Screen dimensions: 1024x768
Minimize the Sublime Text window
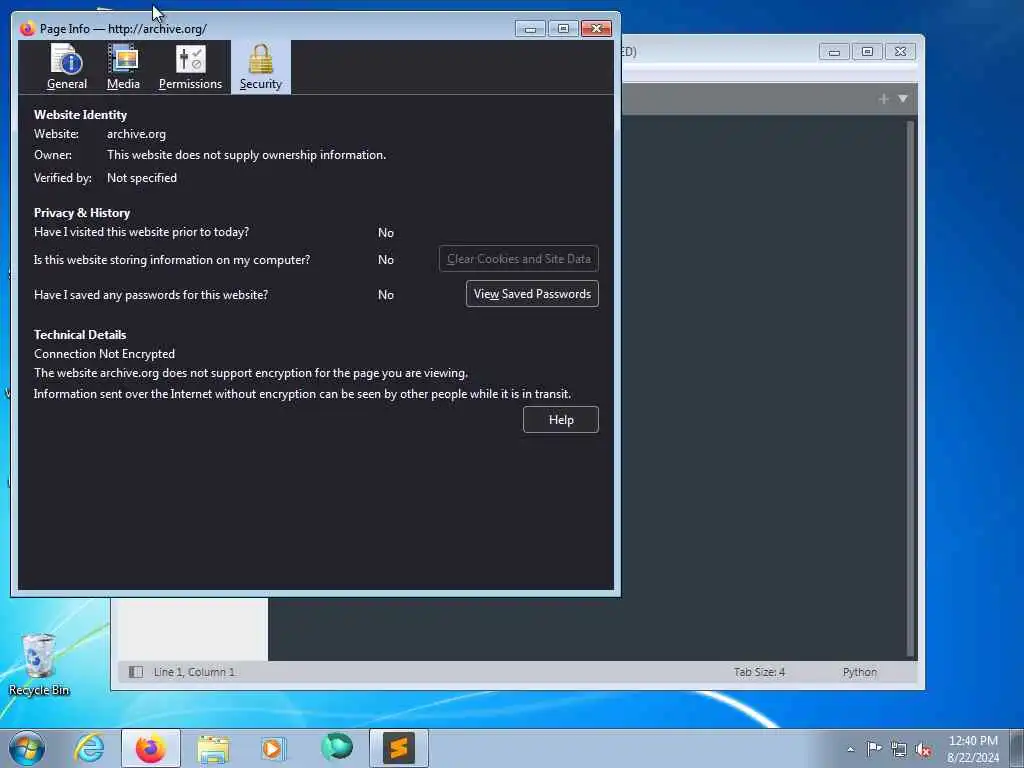click(x=834, y=52)
